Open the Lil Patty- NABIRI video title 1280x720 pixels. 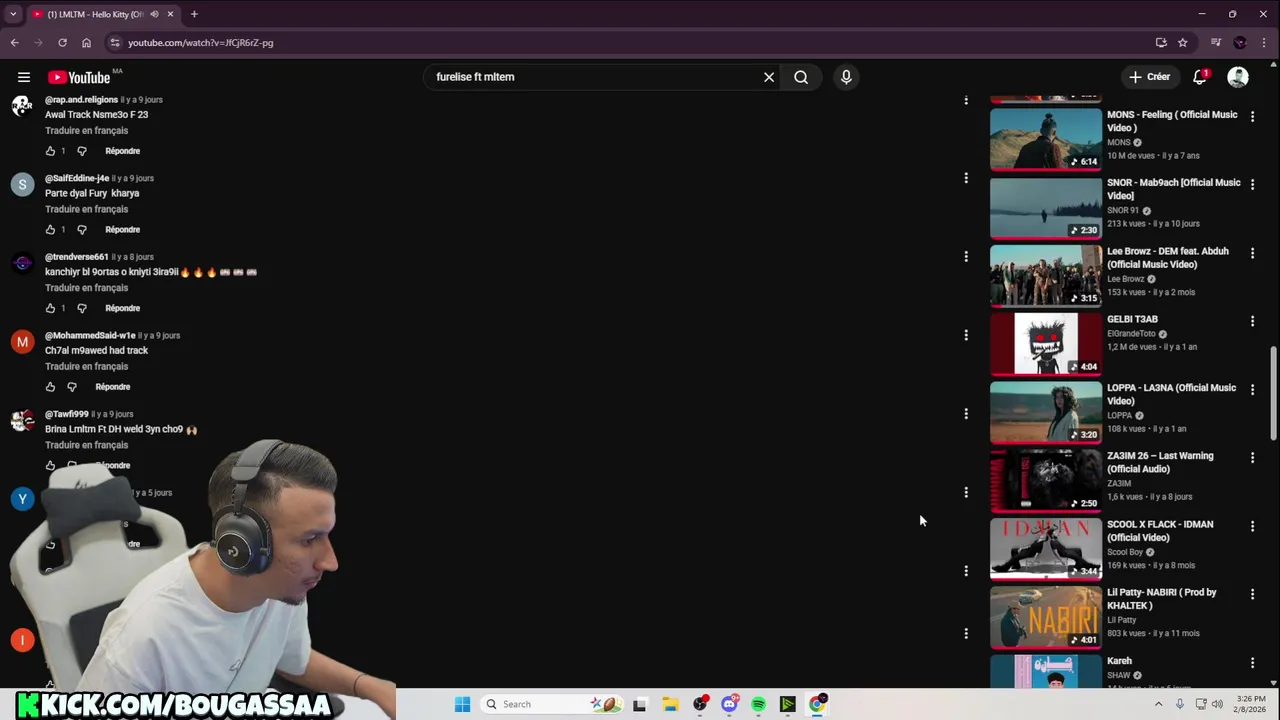point(1162,599)
